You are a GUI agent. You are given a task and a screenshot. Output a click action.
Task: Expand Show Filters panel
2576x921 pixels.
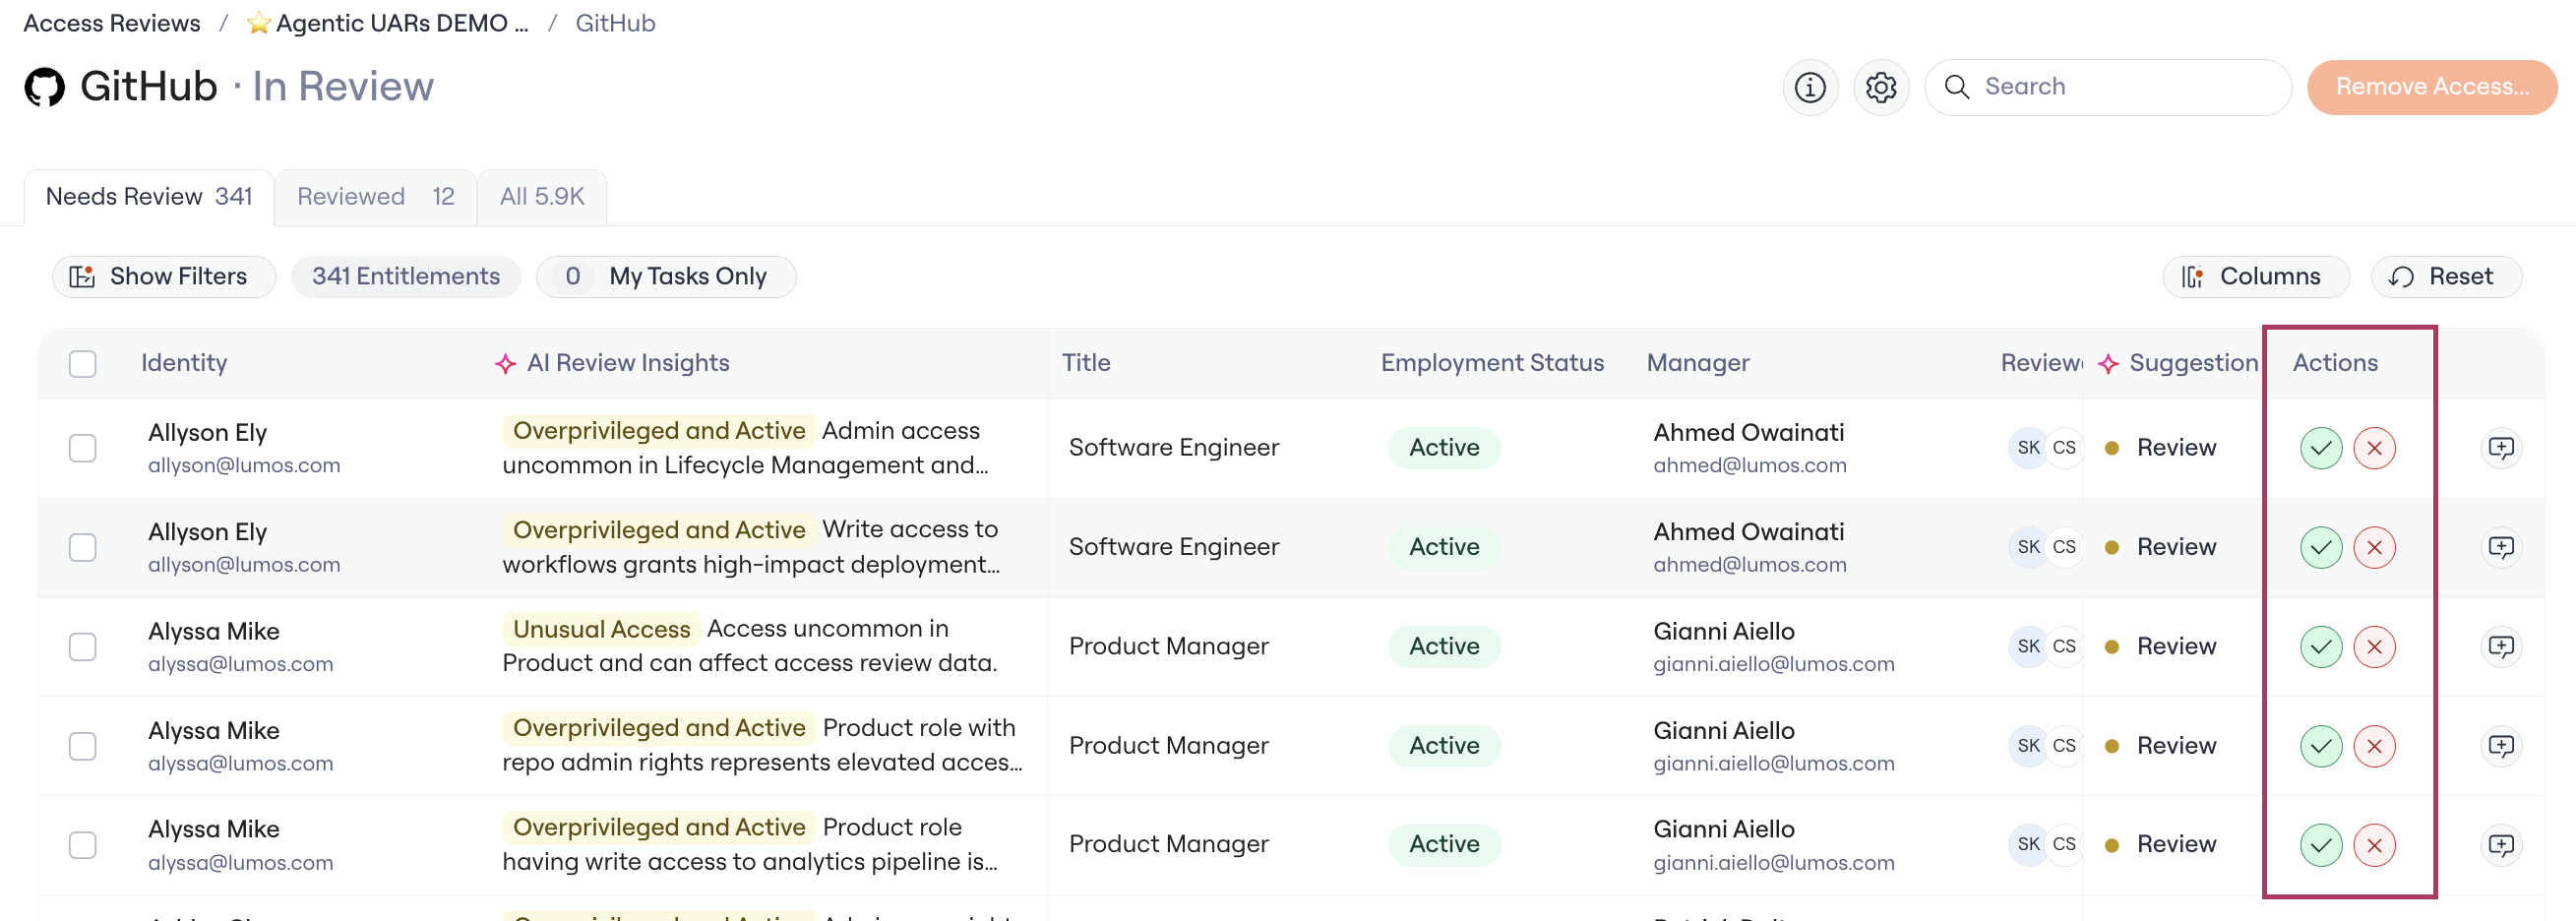(164, 277)
